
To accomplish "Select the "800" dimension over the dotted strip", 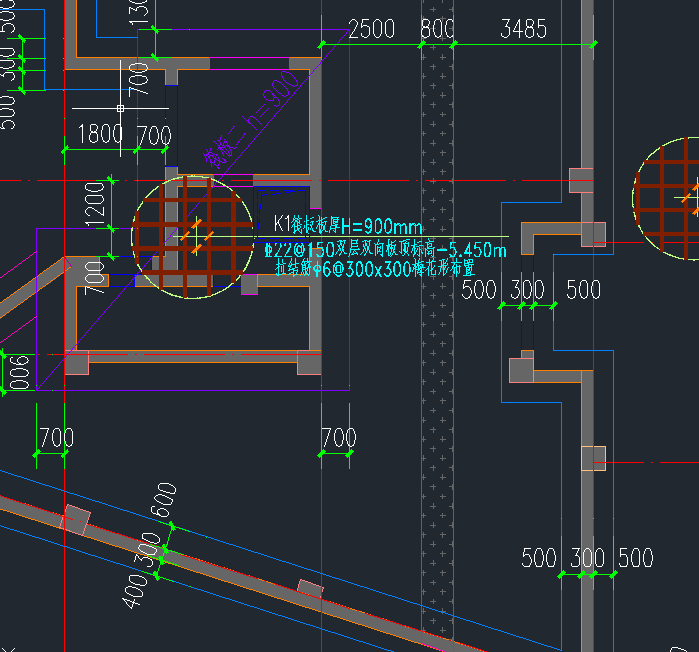I will pyautogui.click(x=437, y=29).
